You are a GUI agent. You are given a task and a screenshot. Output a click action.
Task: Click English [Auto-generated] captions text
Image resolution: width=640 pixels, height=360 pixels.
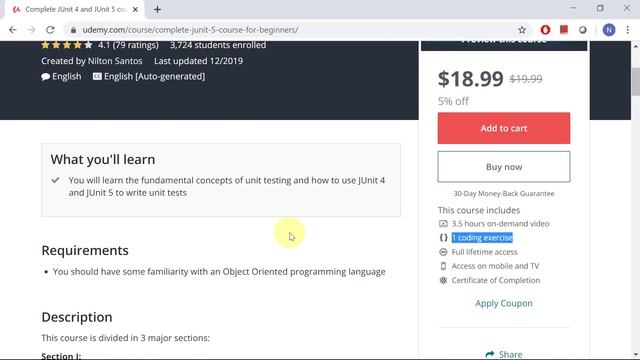(x=154, y=76)
